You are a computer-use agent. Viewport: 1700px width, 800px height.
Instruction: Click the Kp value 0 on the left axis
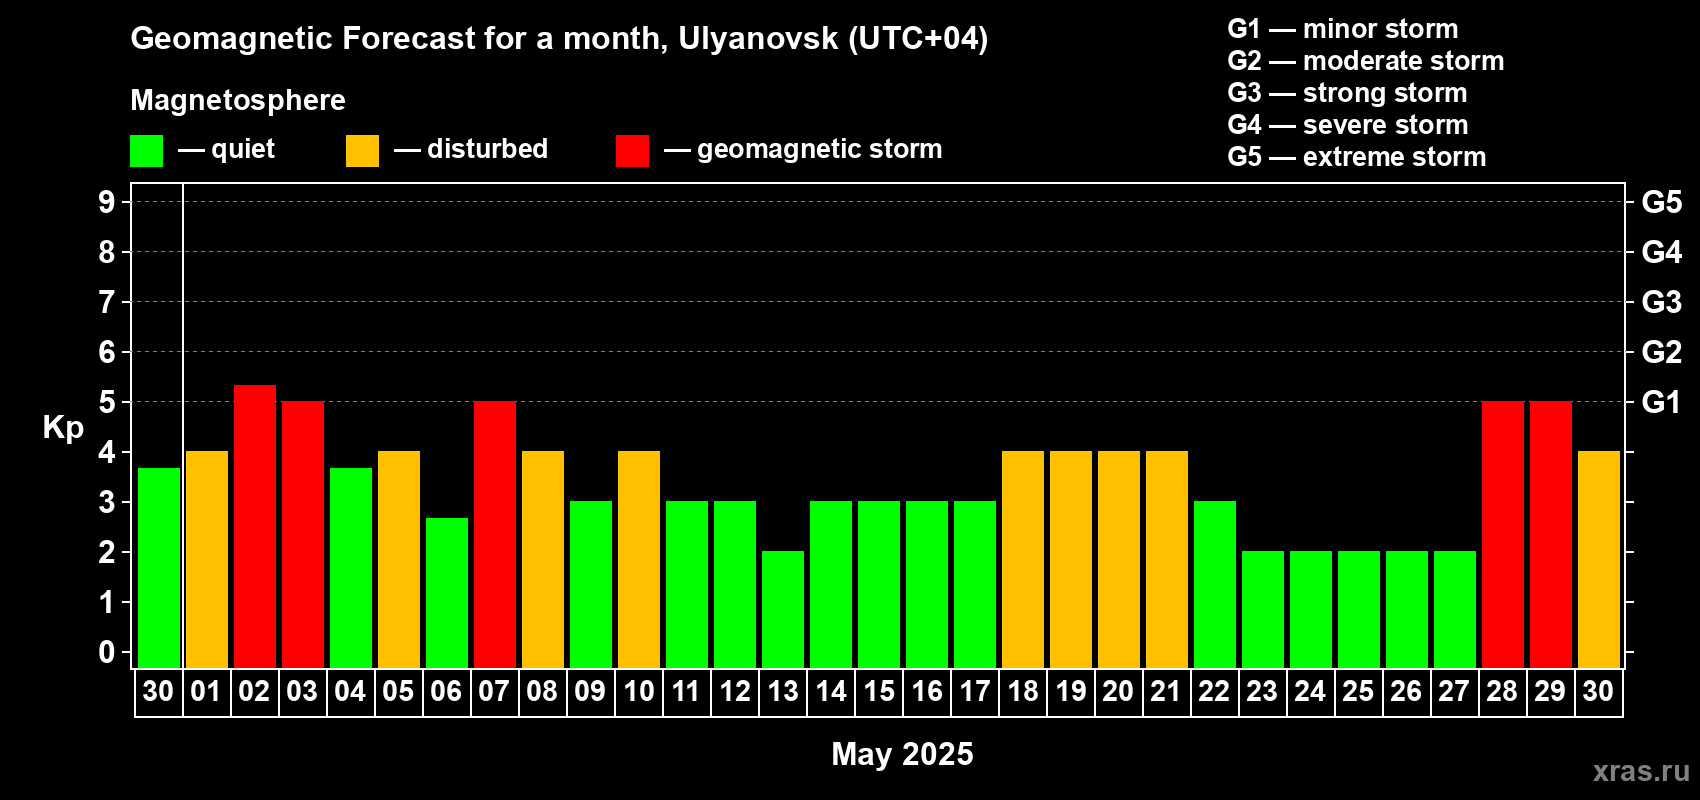(107, 652)
